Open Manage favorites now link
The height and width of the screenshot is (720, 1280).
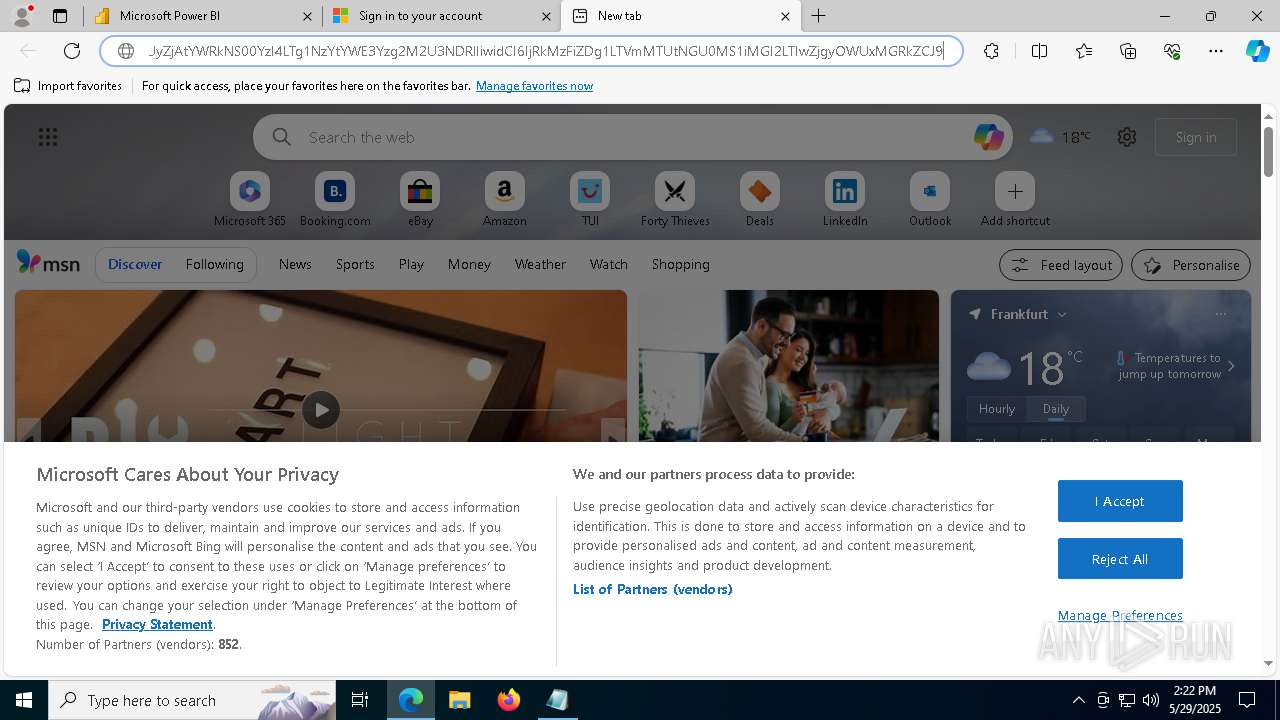tap(534, 86)
